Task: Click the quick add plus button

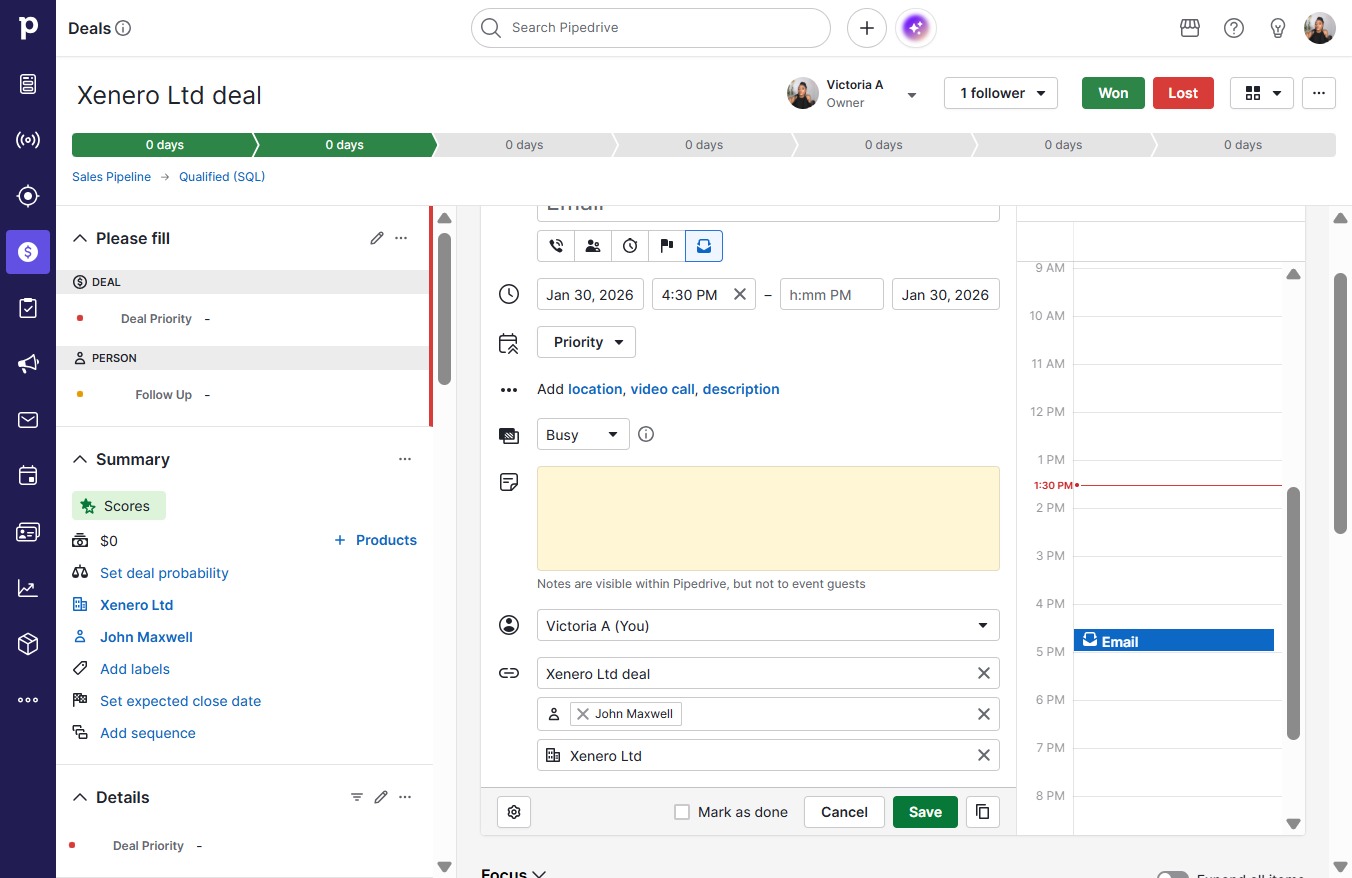Action: (x=867, y=28)
